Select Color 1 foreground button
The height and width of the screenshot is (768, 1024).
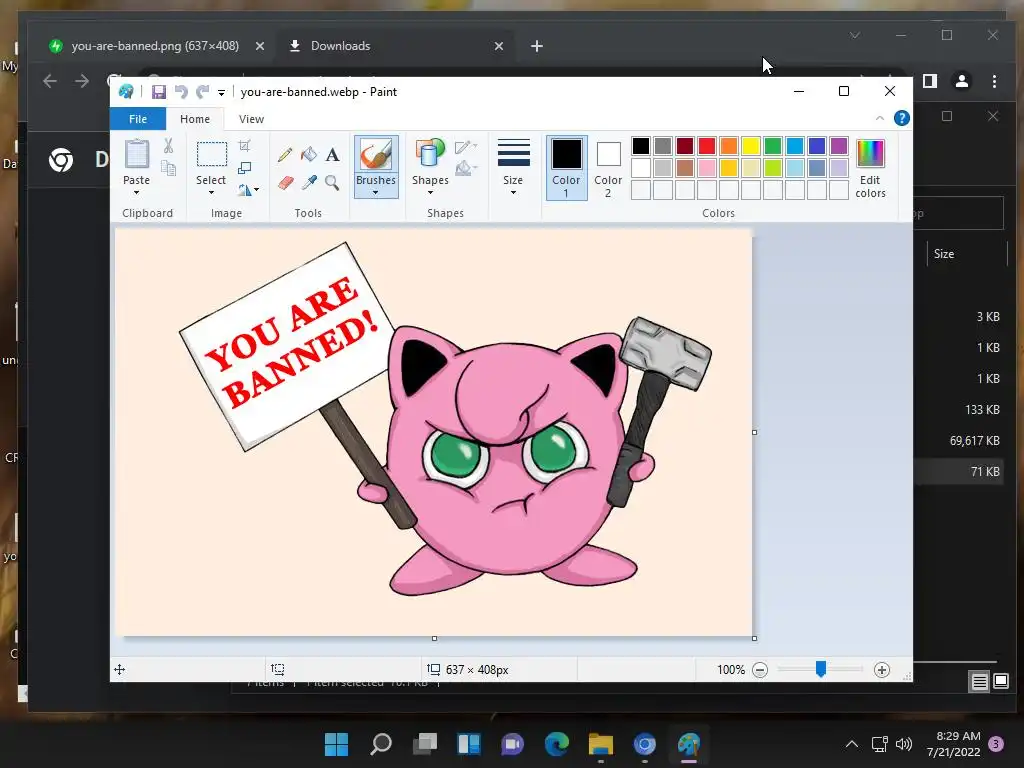point(566,167)
